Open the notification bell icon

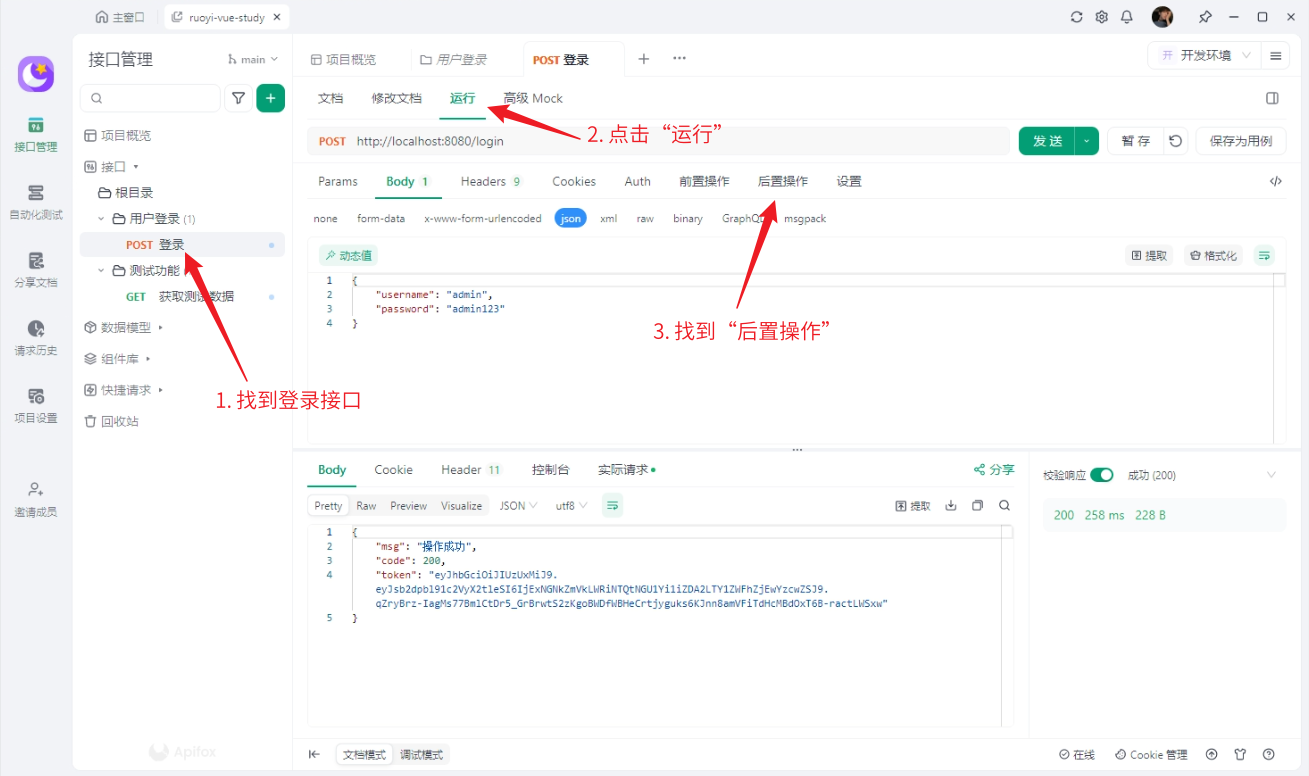[x=1127, y=17]
